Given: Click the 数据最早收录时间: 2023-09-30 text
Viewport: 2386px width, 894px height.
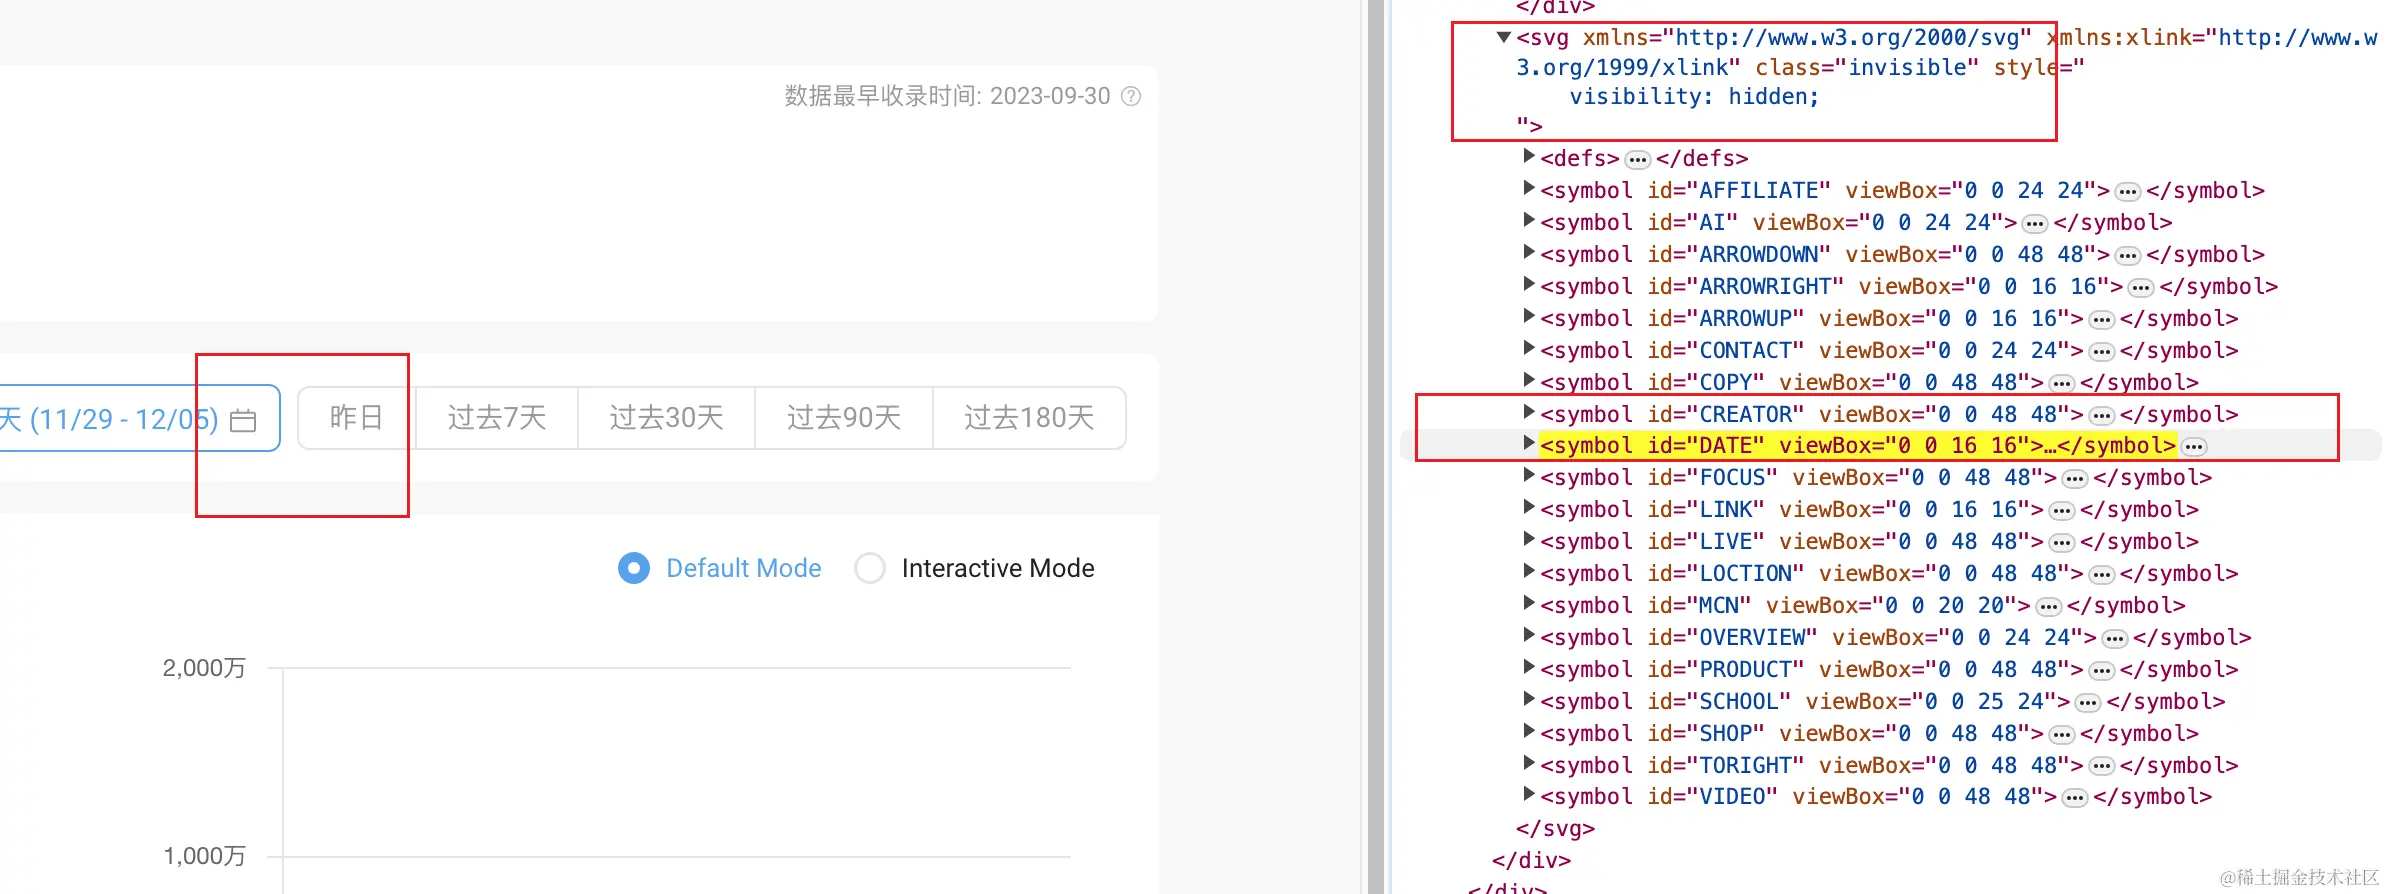Looking at the screenshot, I should [x=947, y=96].
